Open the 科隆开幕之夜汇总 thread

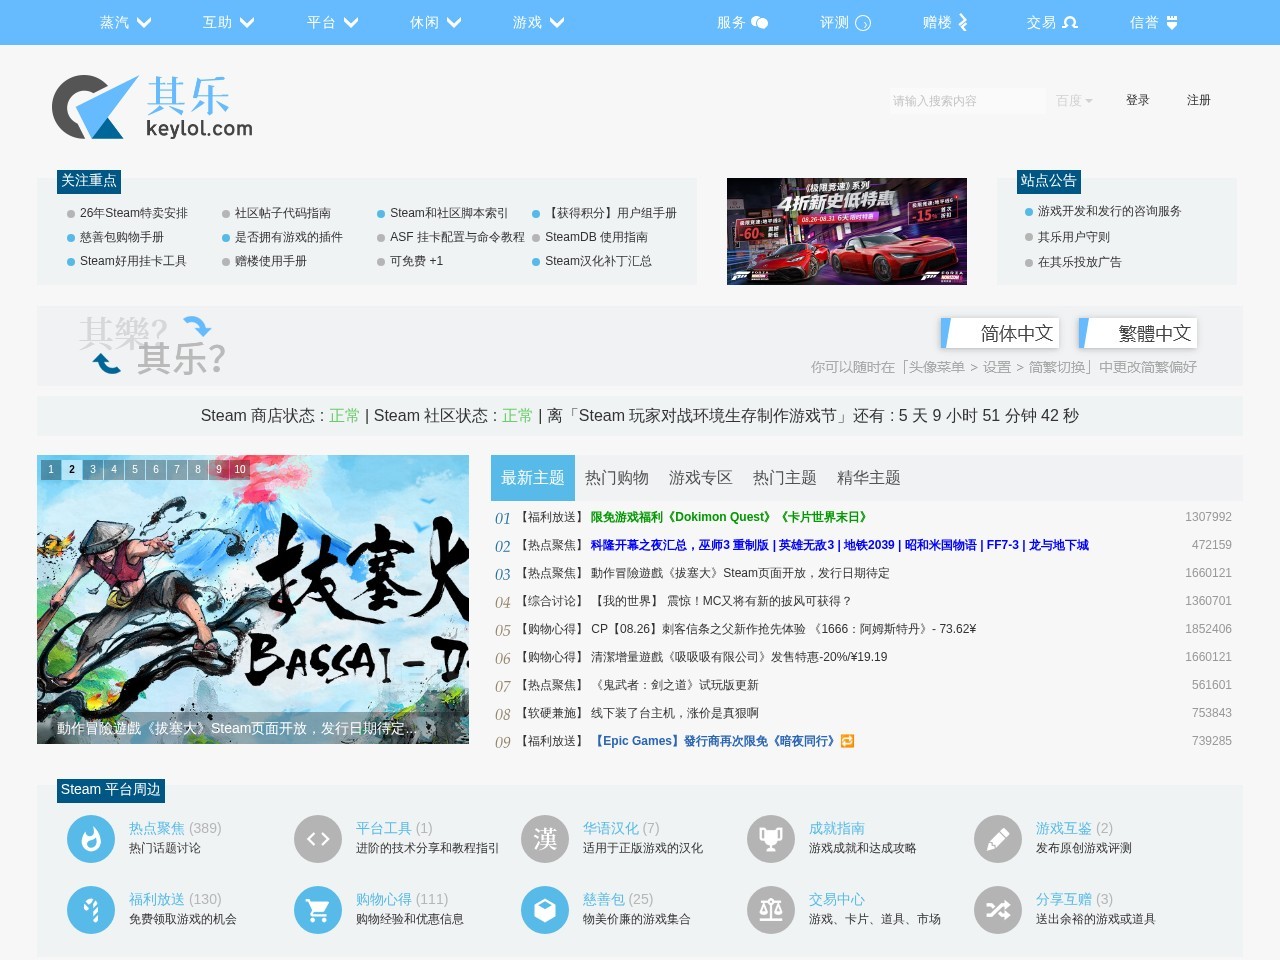tap(839, 545)
